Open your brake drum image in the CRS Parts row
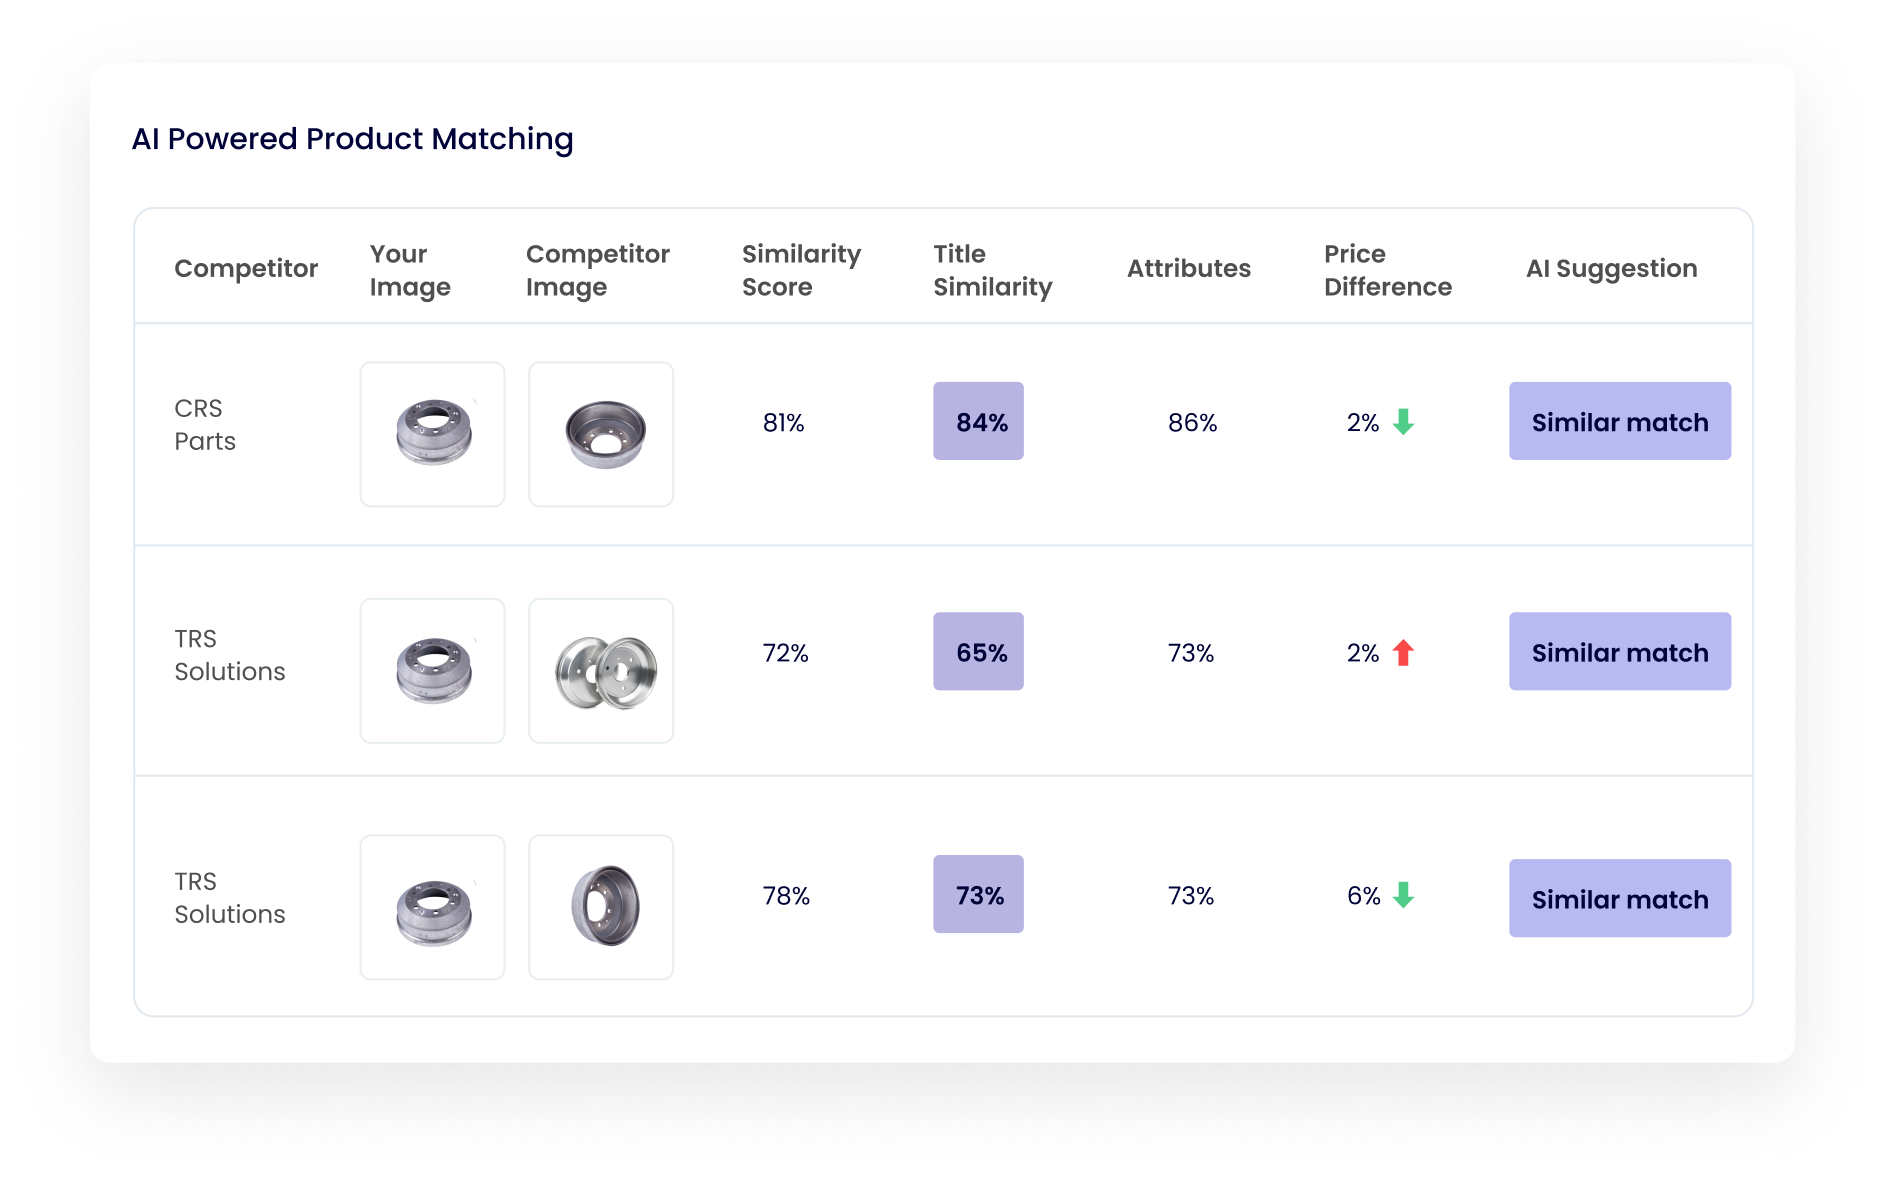The height and width of the screenshot is (1180, 1886). (432, 432)
